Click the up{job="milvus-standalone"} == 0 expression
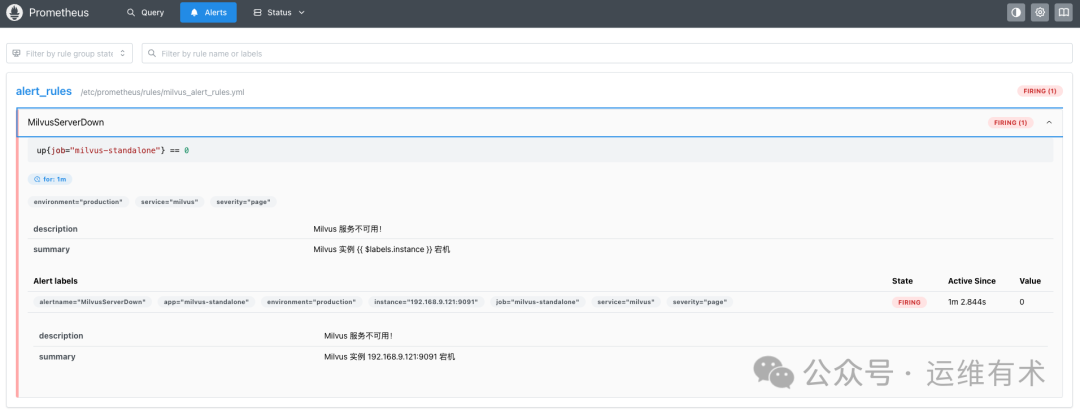Viewport: 1080px width, 416px height. pyautogui.click(x=113, y=150)
